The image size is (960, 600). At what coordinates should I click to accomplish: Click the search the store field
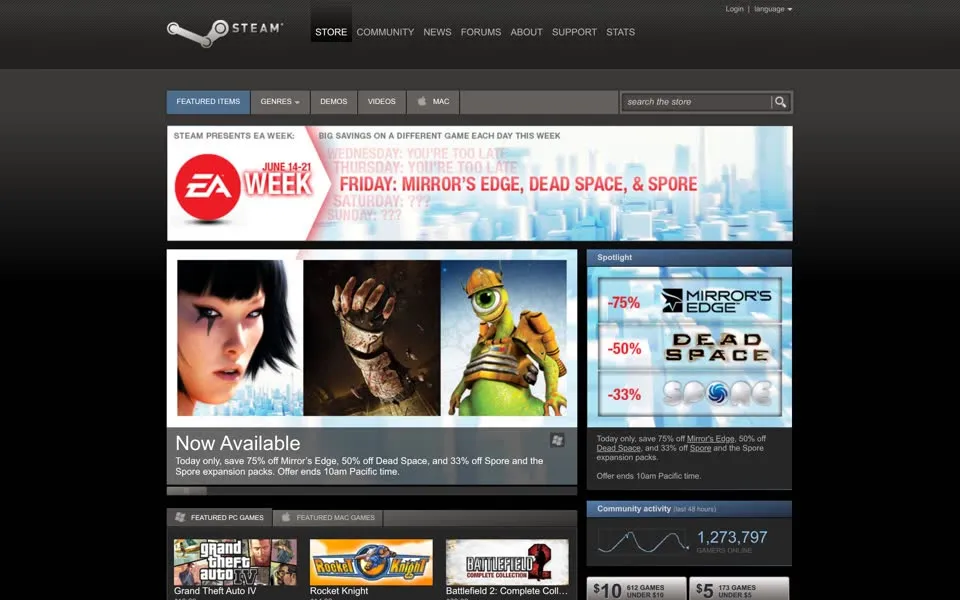coord(696,102)
